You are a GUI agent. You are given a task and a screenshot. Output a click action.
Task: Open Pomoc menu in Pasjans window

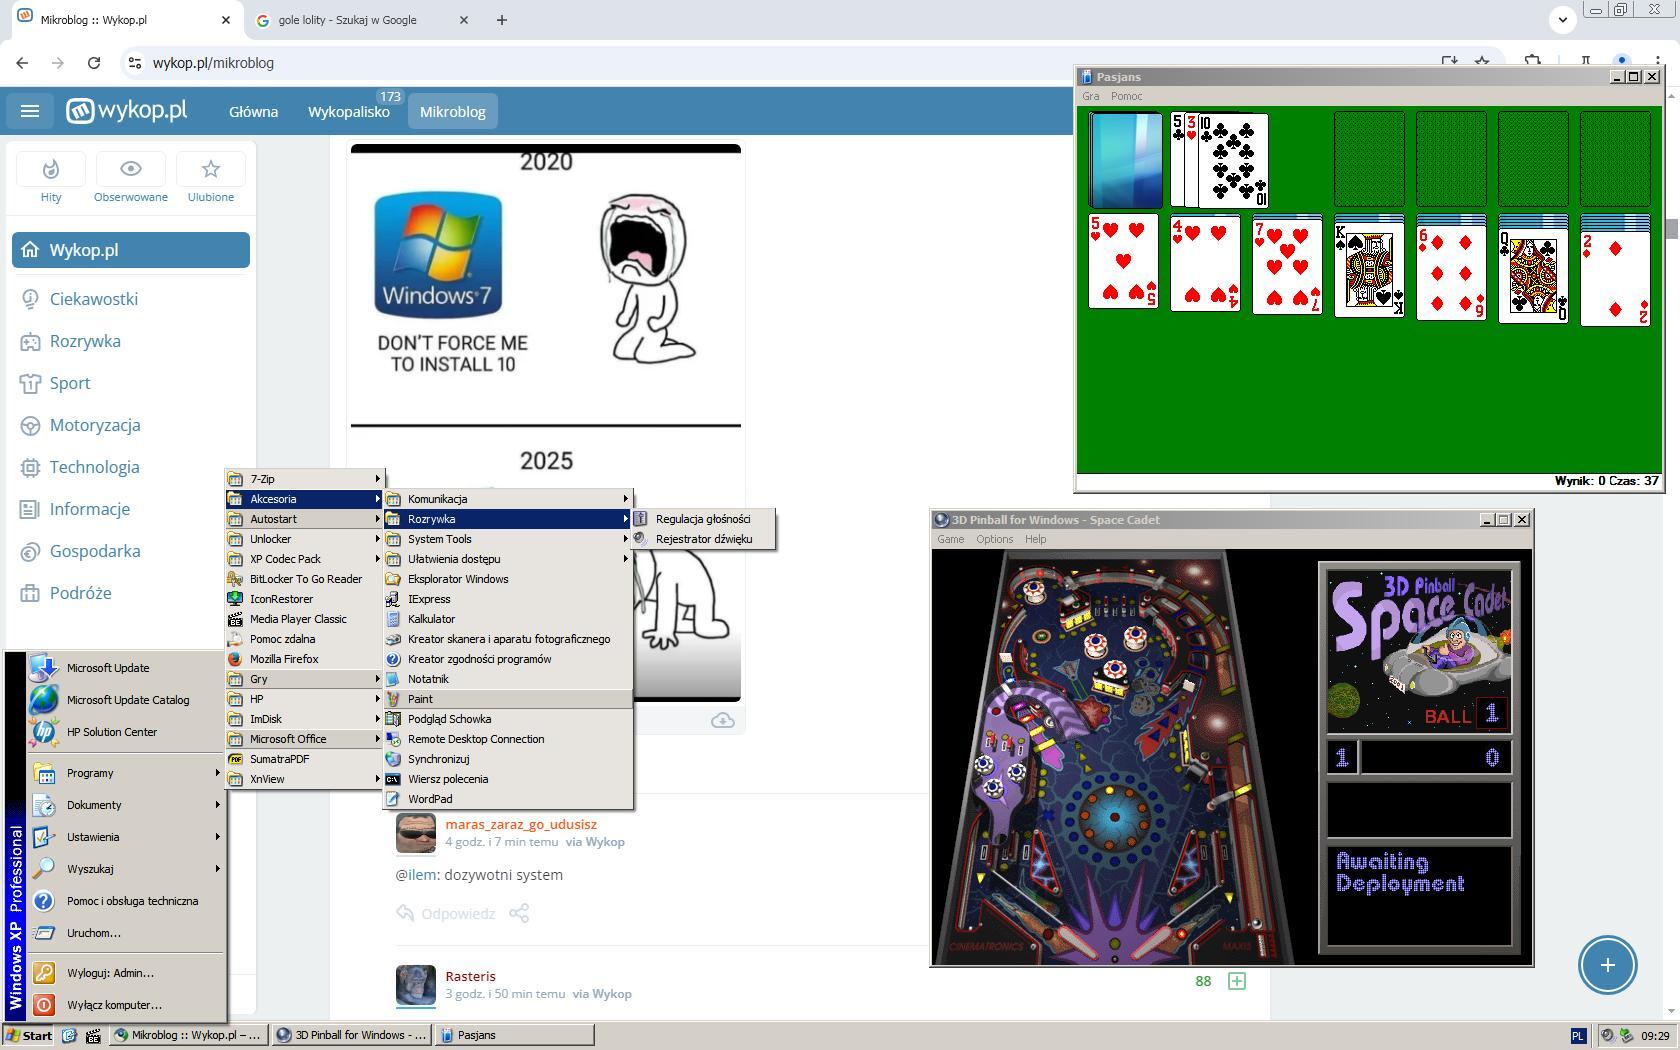[1126, 96]
